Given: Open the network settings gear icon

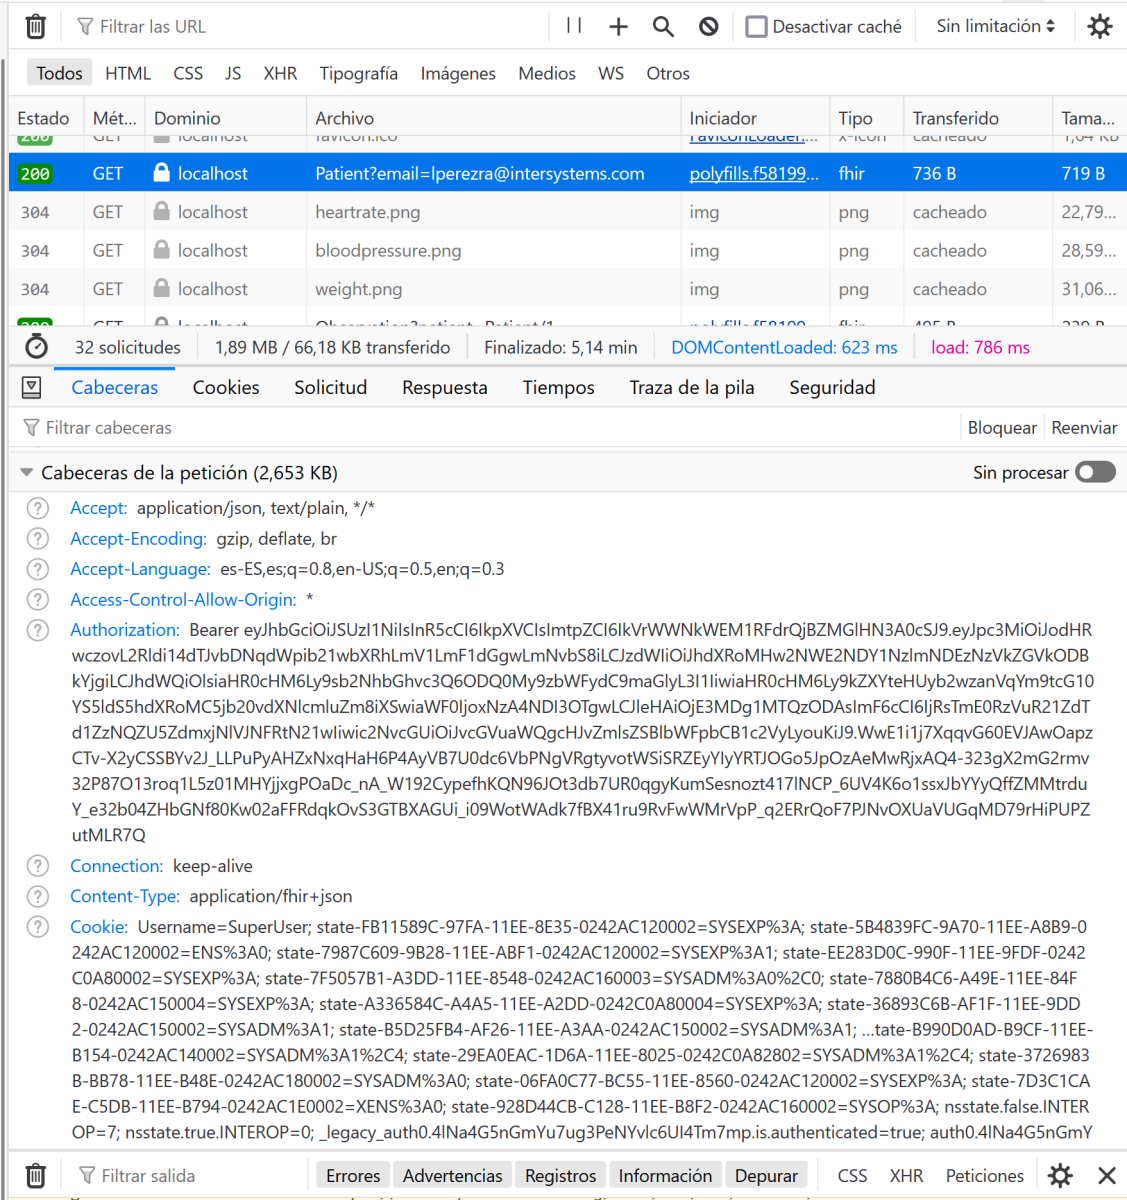Looking at the screenshot, I should pos(1099,27).
